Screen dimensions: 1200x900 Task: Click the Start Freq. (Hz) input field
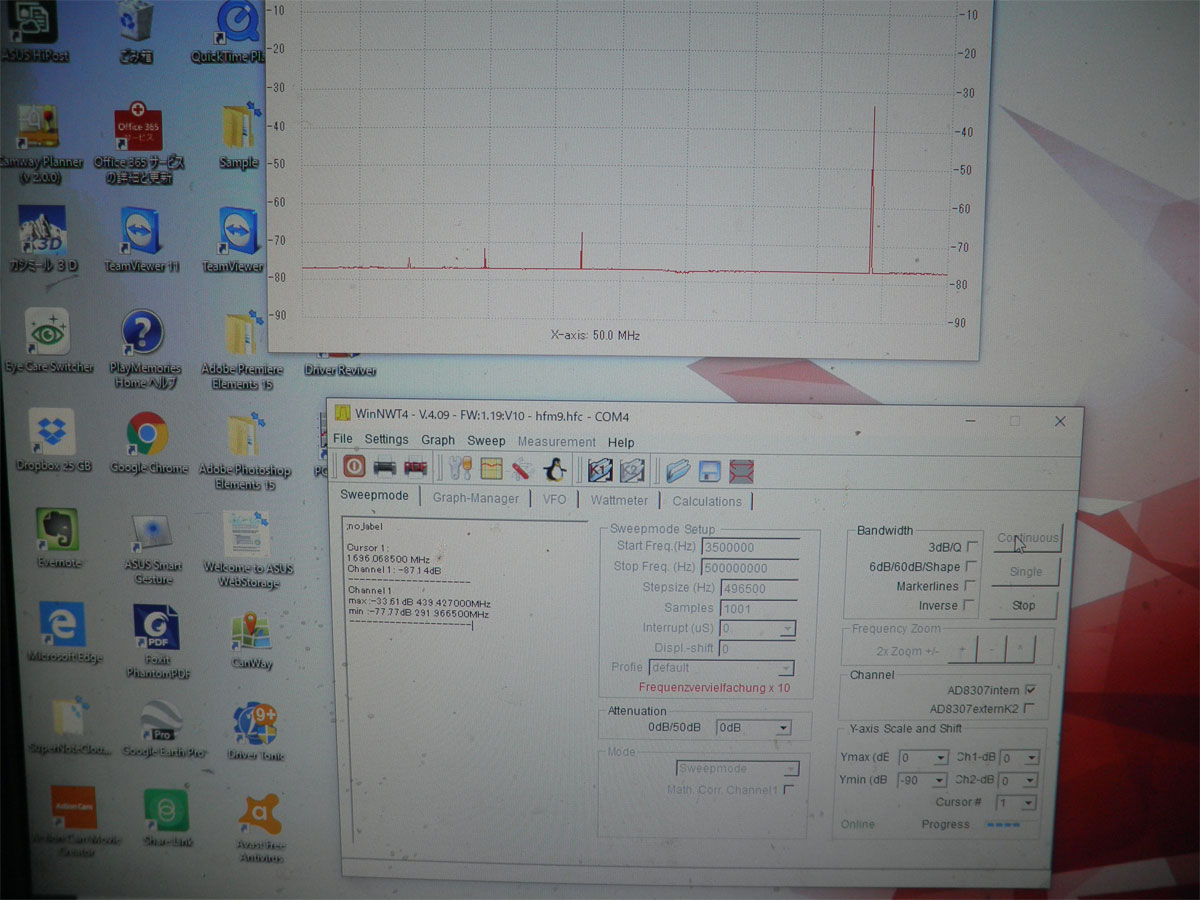pos(750,547)
